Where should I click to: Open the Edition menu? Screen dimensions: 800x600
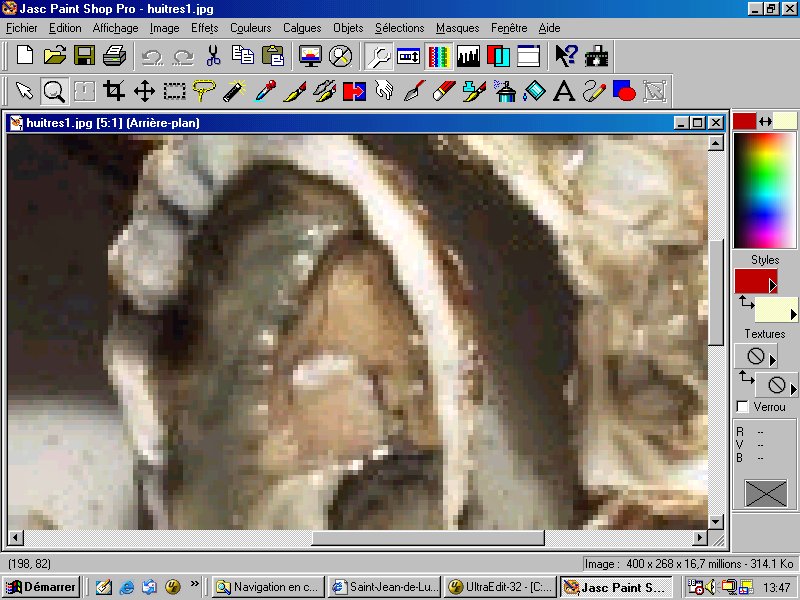(x=65, y=28)
